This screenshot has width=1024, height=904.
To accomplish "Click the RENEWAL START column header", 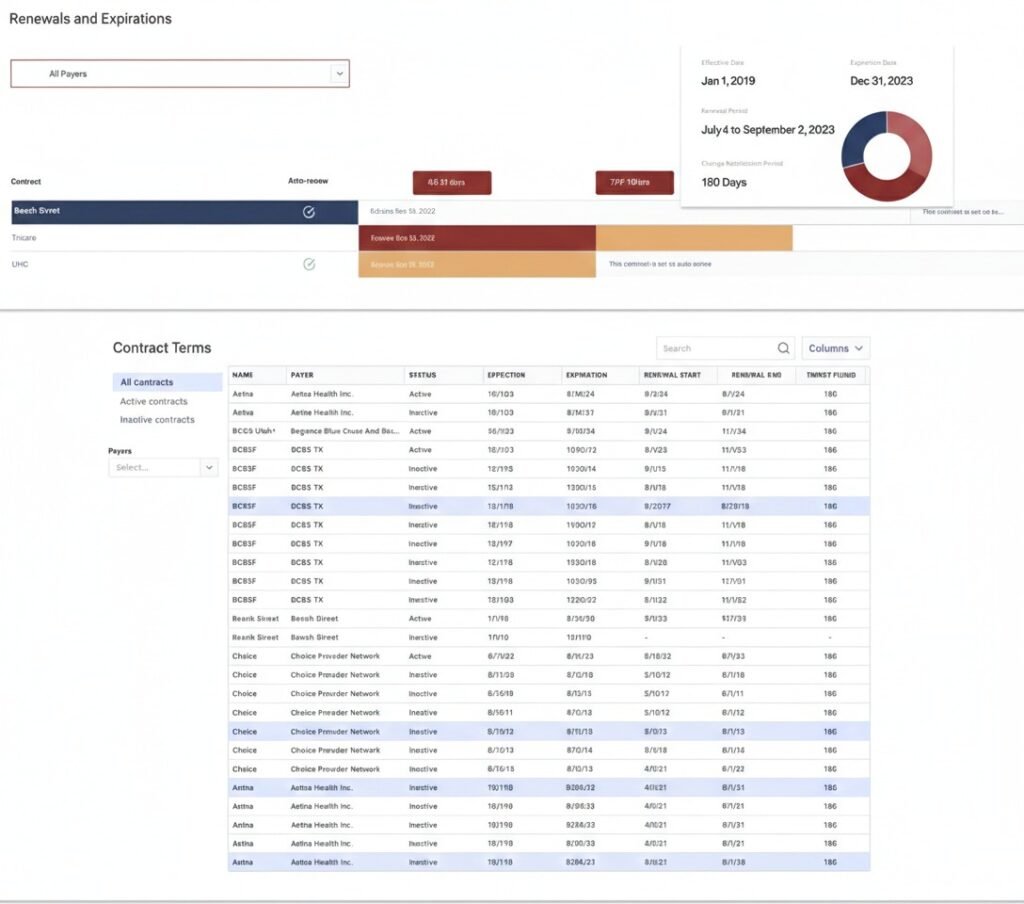I will point(672,375).
